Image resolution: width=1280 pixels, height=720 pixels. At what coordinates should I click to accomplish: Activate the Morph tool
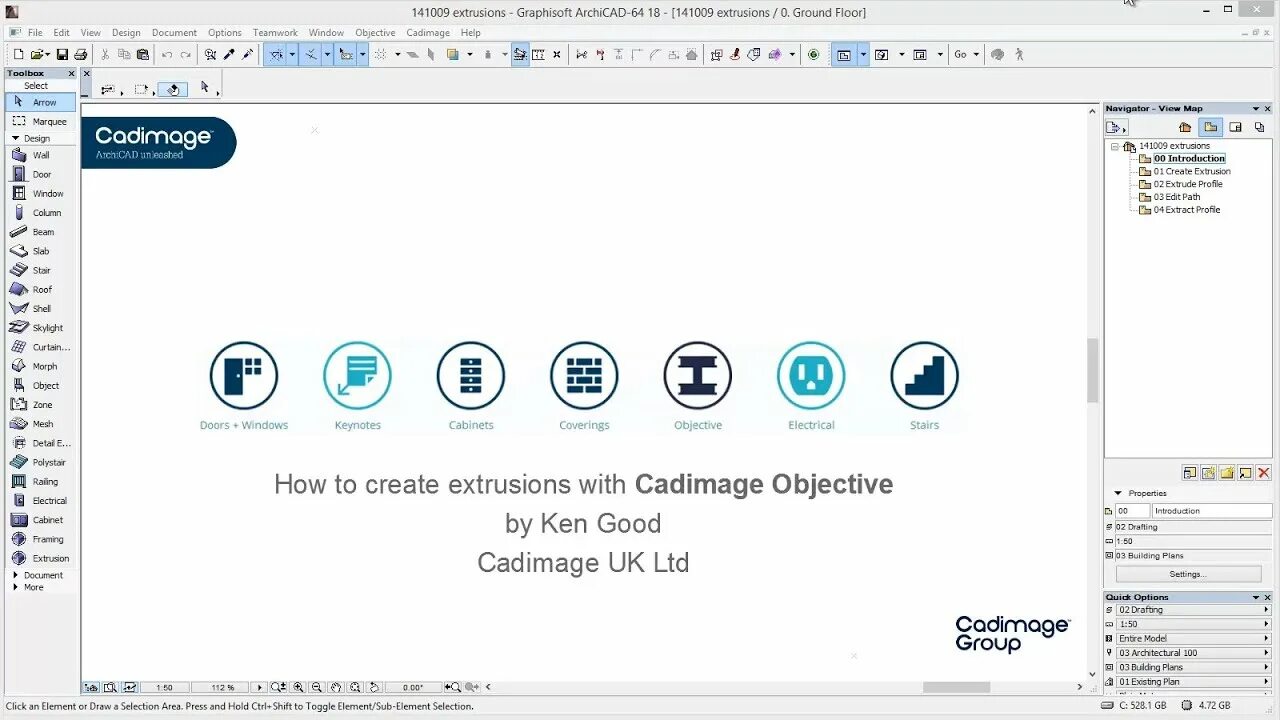40,366
